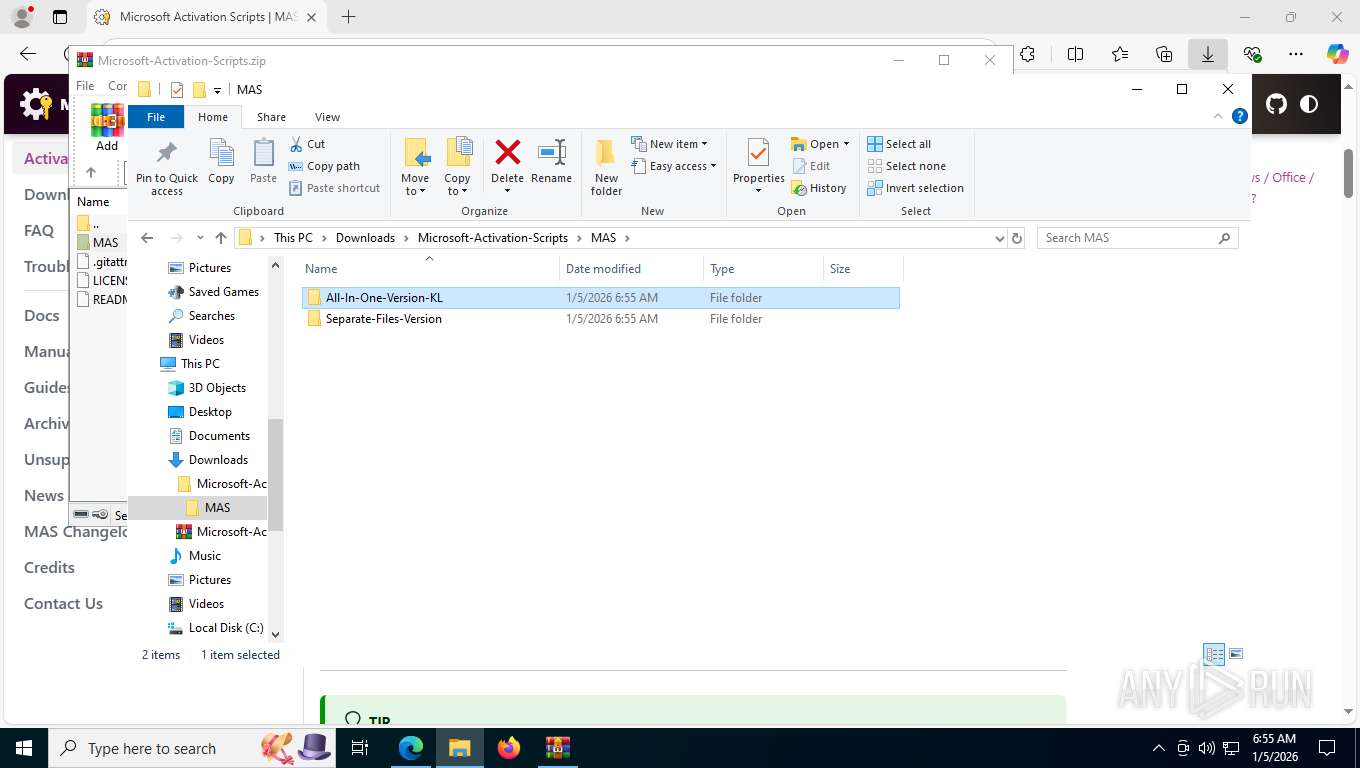Viewport: 1360px width, 768px height.
Task: Open GitHub icon on MAS webpage
Action: pyautogui.click(x=1276, y=104)
